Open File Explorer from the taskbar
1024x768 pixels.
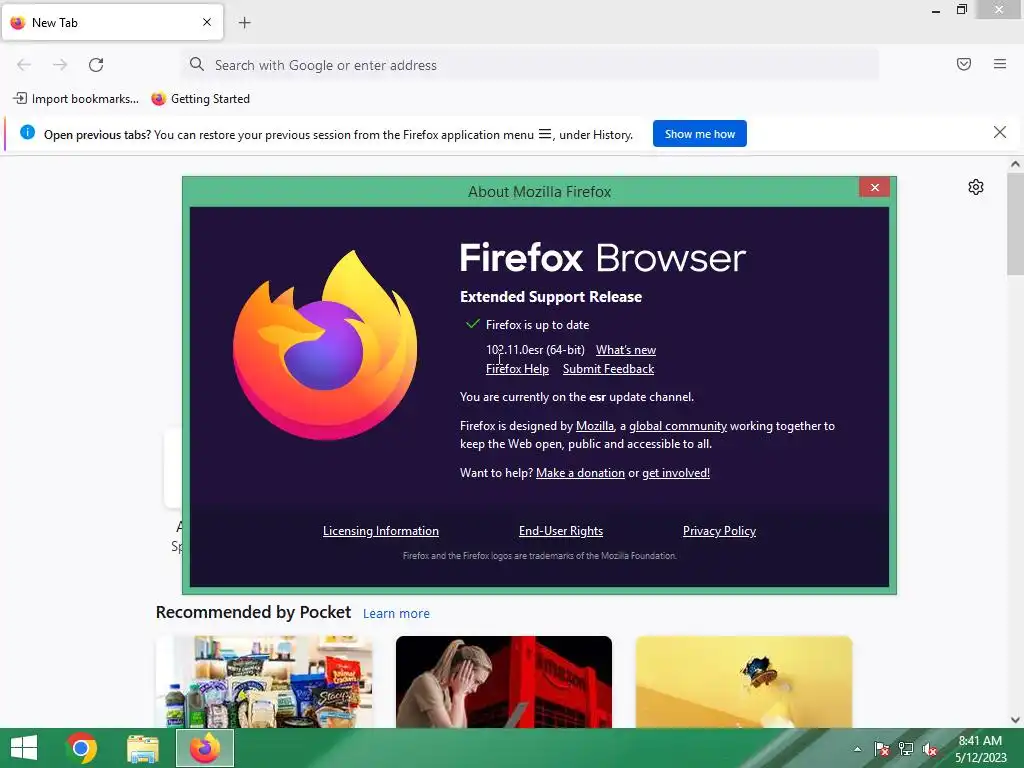[142, 748]
